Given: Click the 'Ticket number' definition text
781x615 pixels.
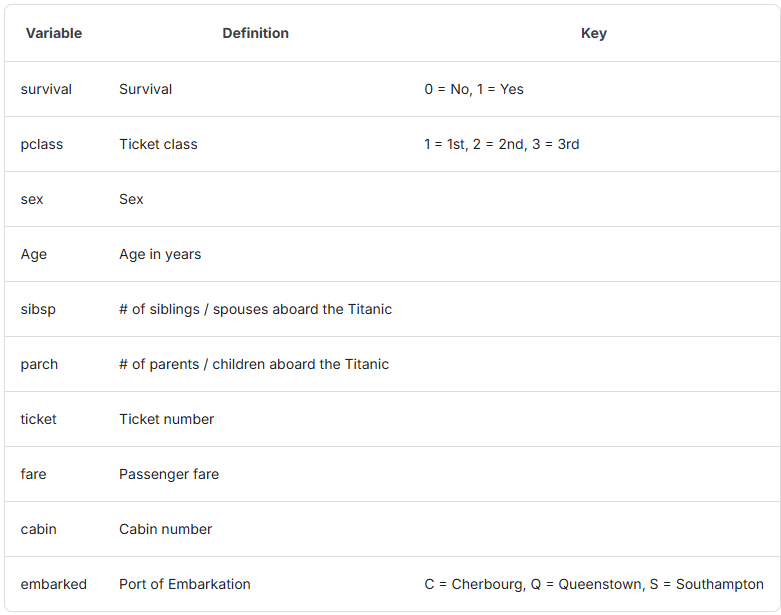Looking at the screenshot, I should [x=166, y=419].
